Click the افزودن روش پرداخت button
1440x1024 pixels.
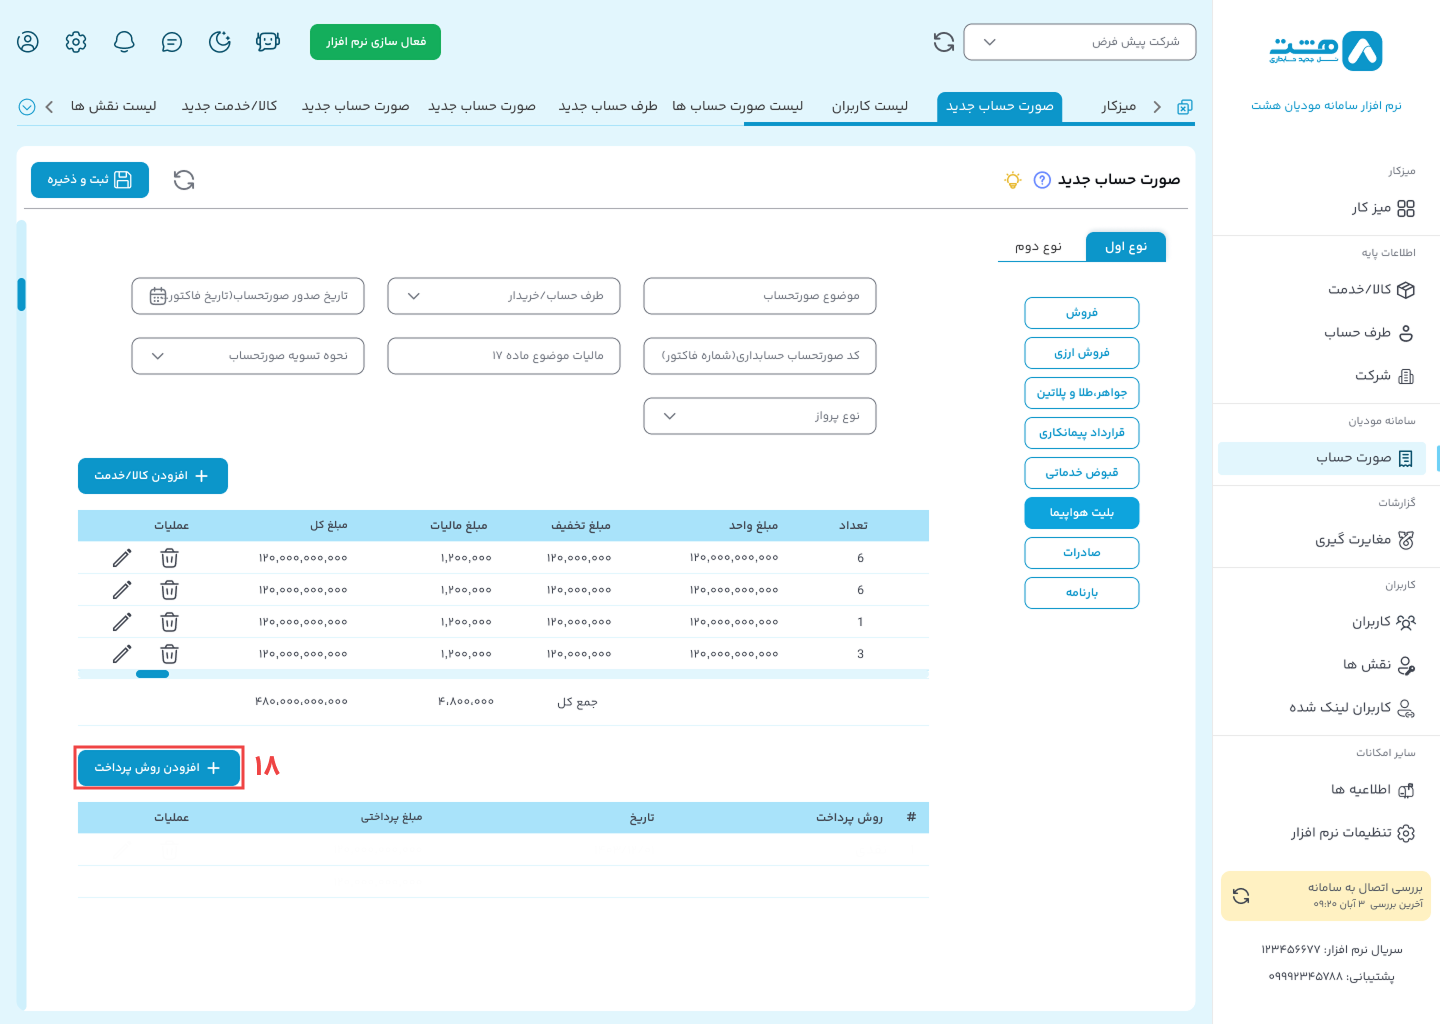[159, 768]
